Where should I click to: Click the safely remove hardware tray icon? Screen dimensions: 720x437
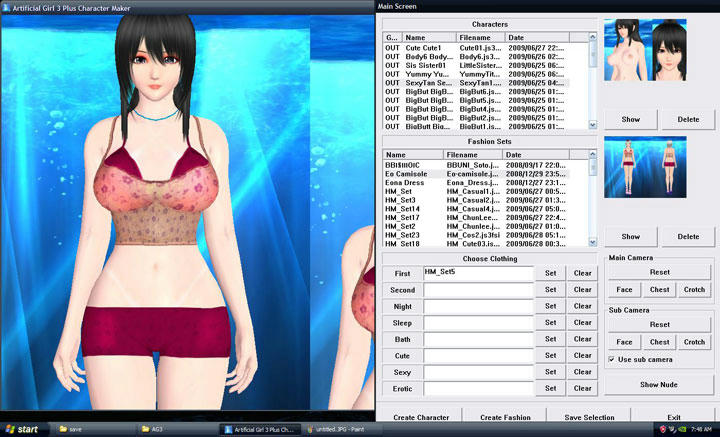coord(673,430)
